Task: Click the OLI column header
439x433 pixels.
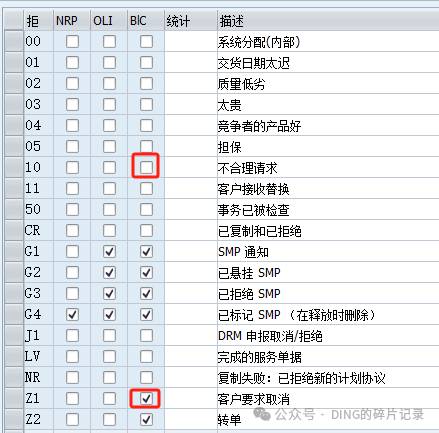Action: coord(109,20)
